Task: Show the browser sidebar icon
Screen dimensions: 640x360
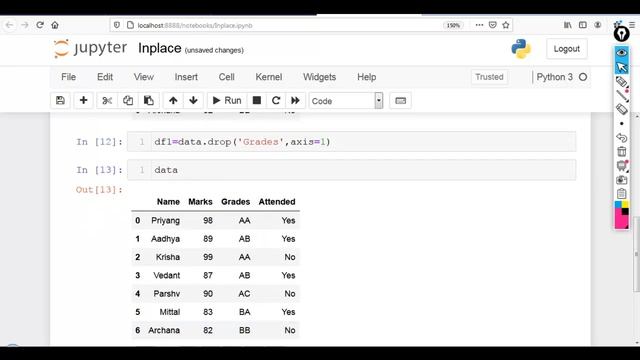Action: point(583,25)
